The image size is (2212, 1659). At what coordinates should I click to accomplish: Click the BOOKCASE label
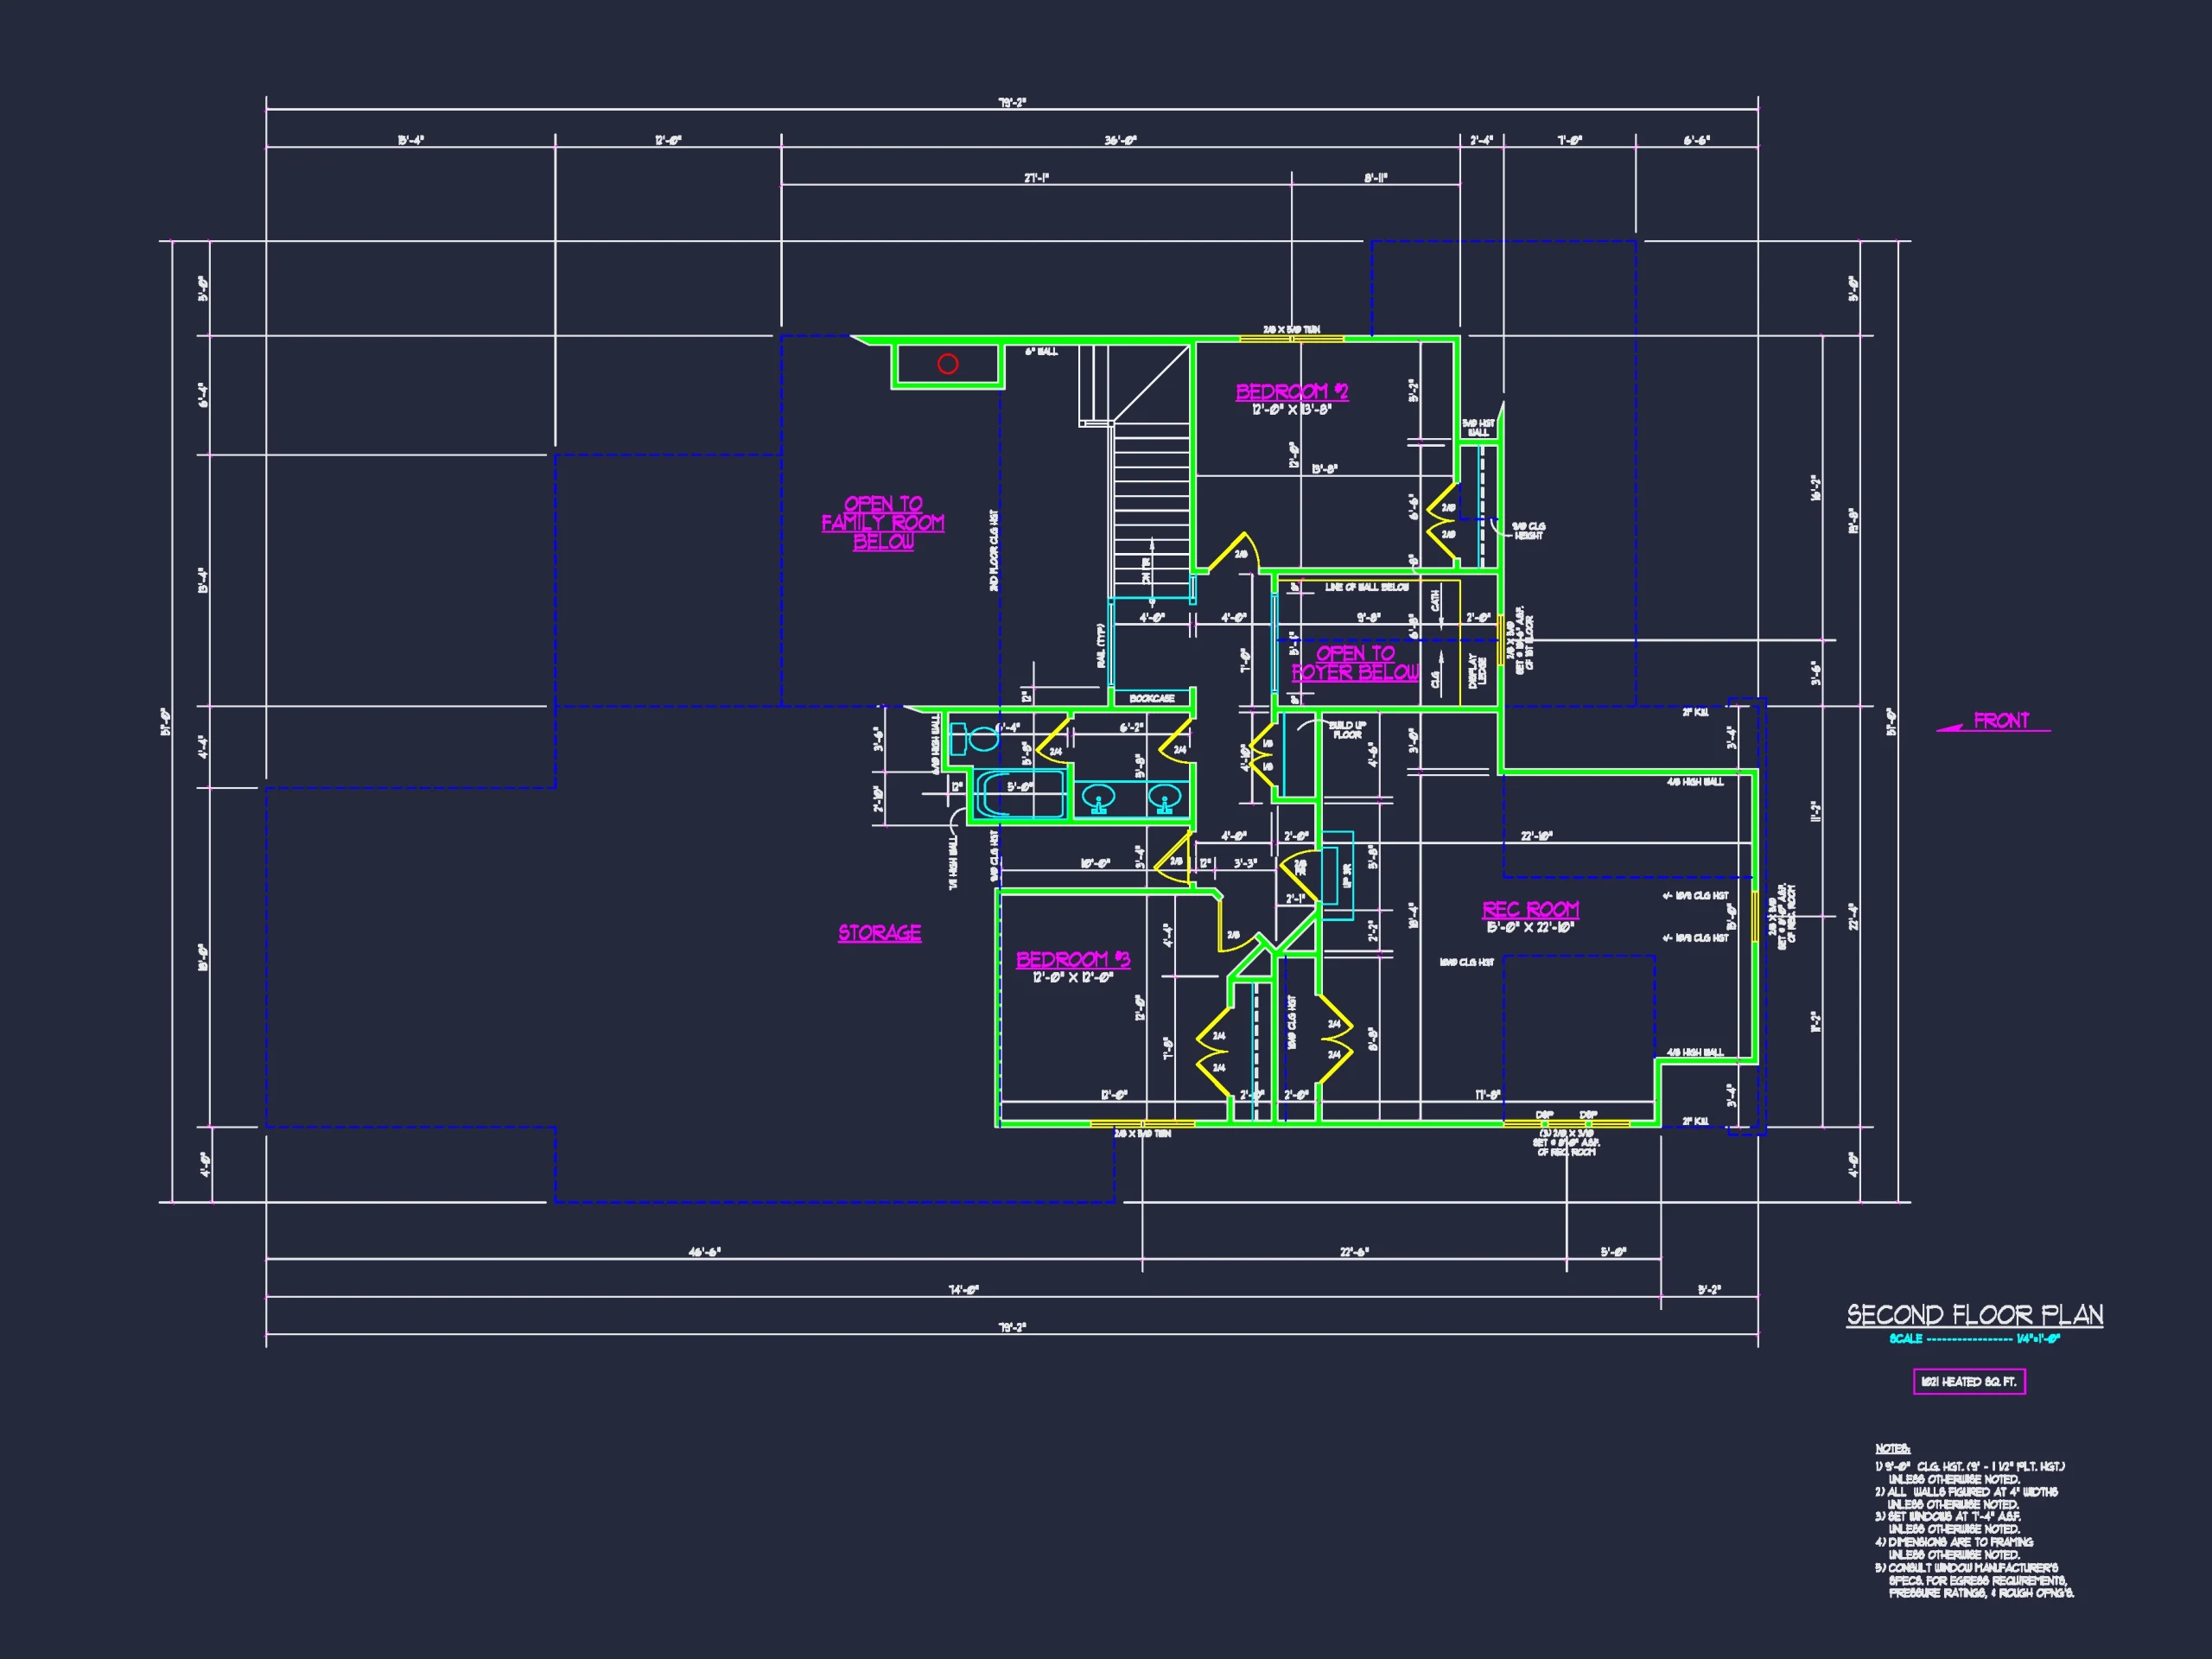tap(1152, 698)
